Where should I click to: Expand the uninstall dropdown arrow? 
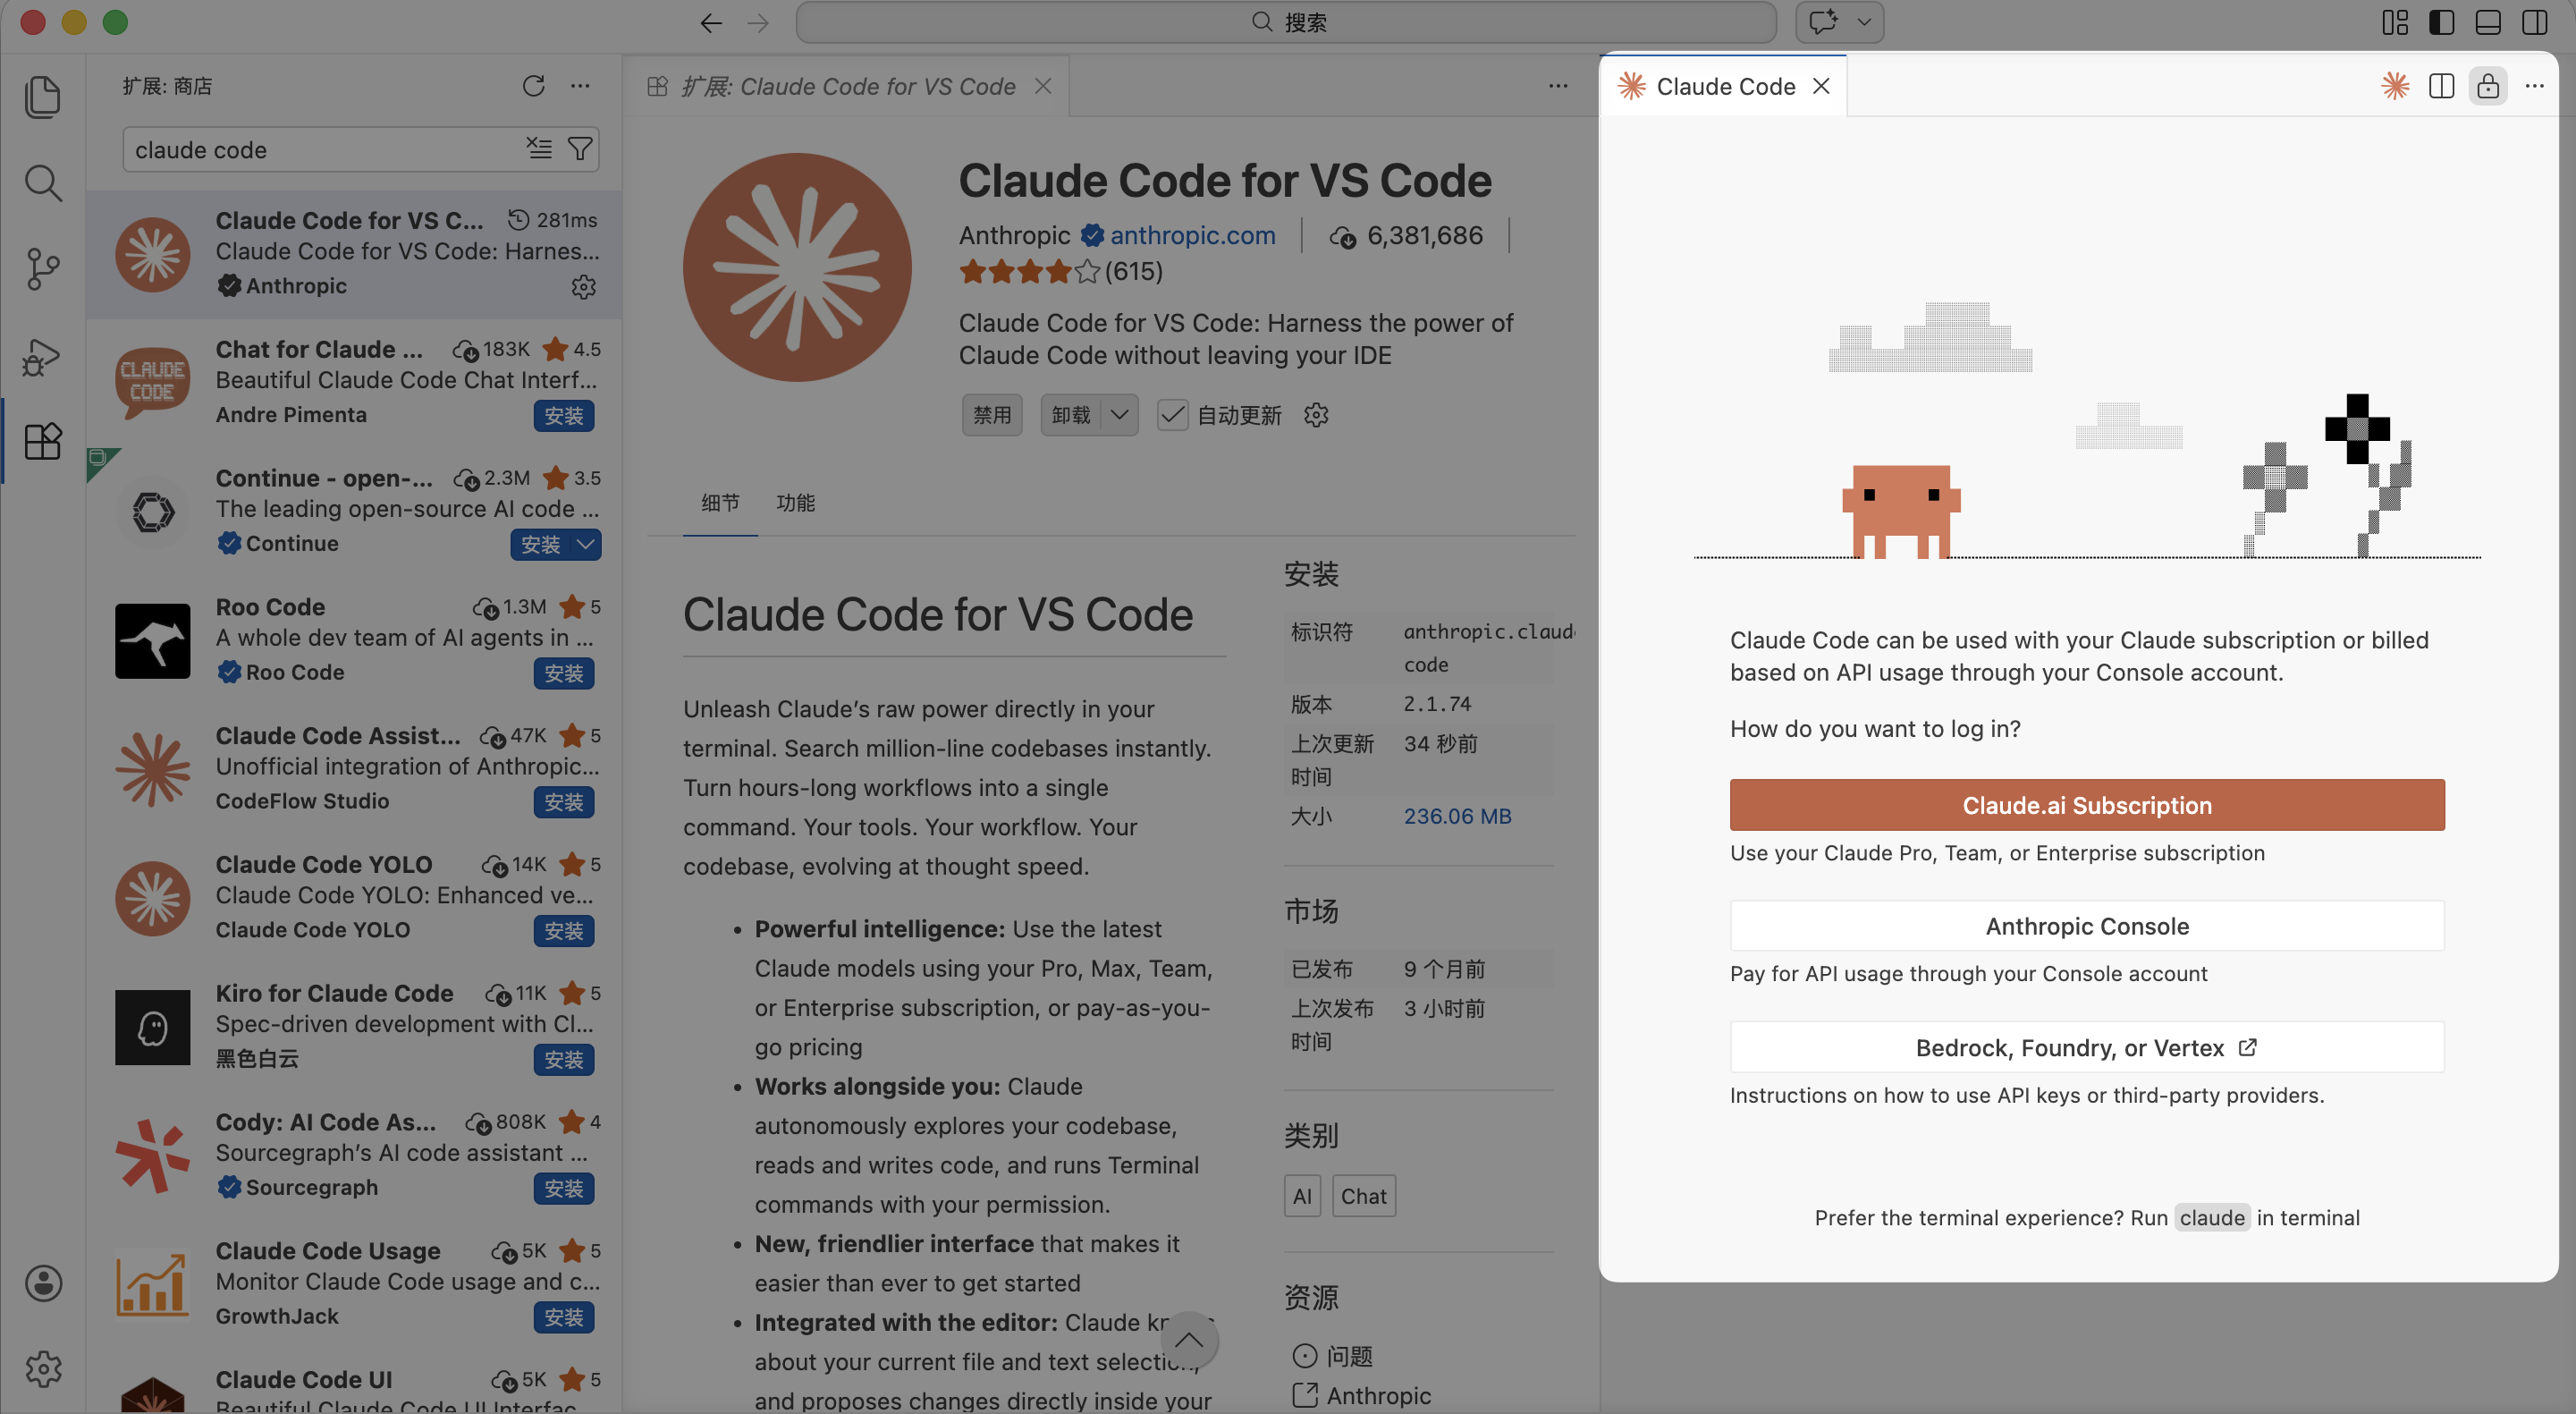(1119, 415)
